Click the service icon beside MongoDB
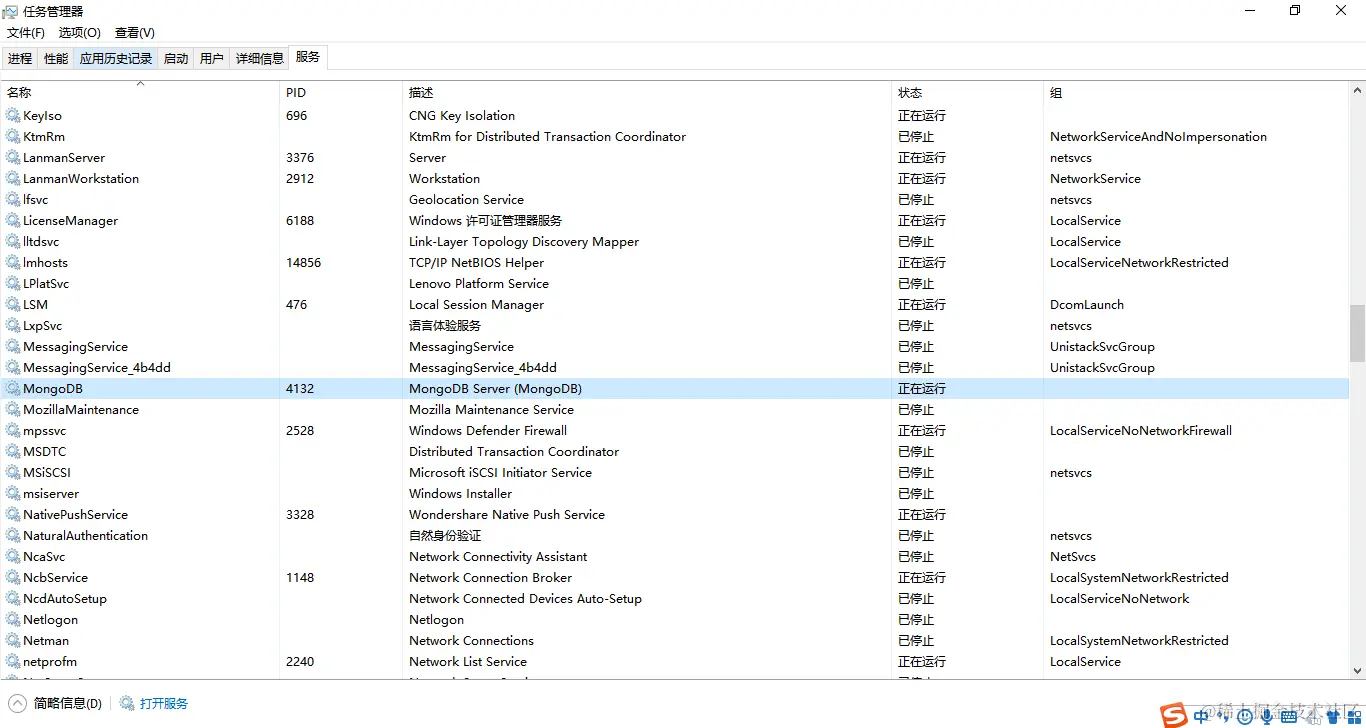The width and height of the screenshot is (1366, 728). (x=13, y=389)
